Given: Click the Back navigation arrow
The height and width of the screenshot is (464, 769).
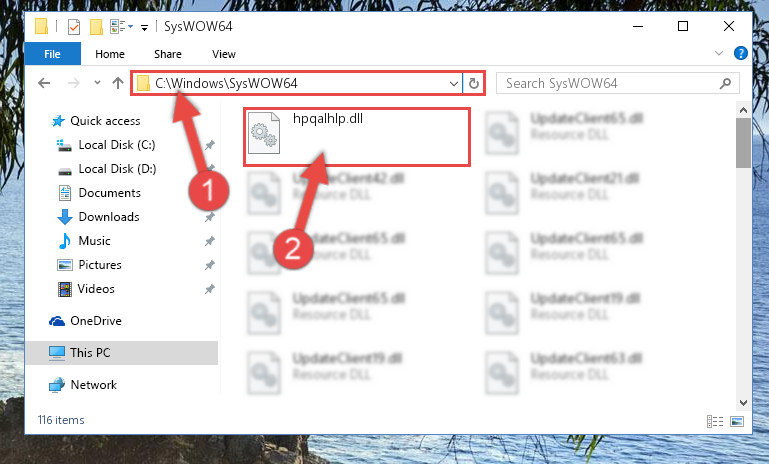Looking at the screenshot, I should coord(44,83).
